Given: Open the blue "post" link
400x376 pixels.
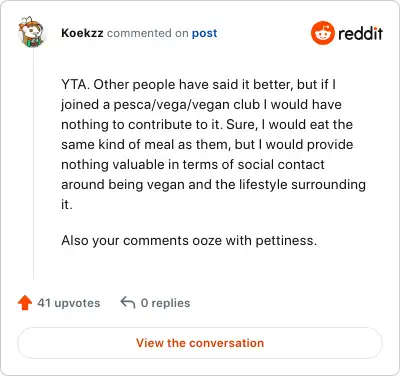Looking at the screenshot, I should tap(204, 33).
